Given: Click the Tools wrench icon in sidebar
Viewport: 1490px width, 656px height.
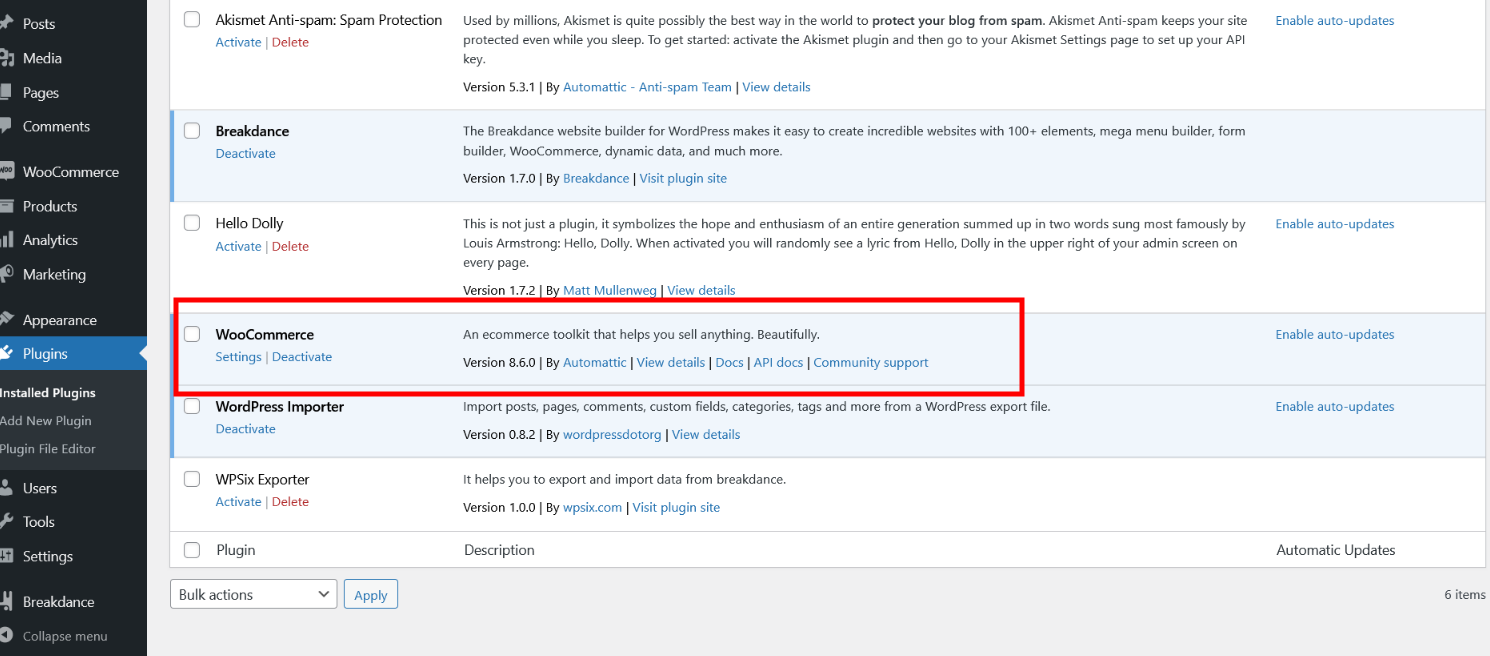Looking at the screenshot, I should coord(5,522).
